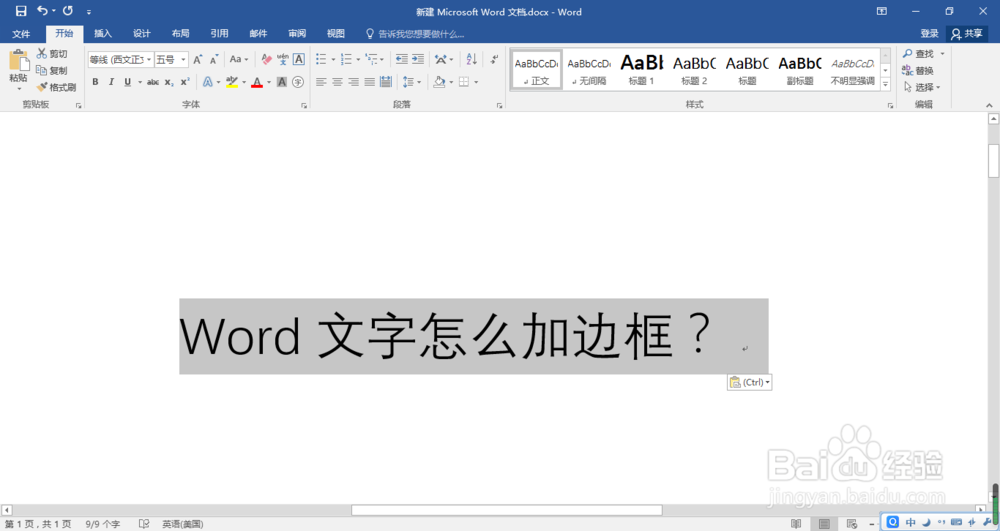Click the Save icon in quick access toolbar
This screenshot has width=1000, height=531.
20,11
